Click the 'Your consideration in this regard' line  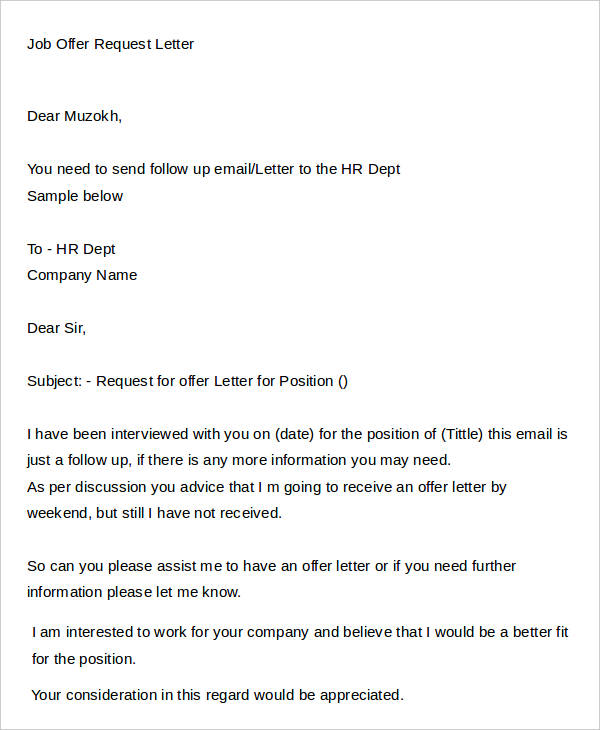click(217, 695)
